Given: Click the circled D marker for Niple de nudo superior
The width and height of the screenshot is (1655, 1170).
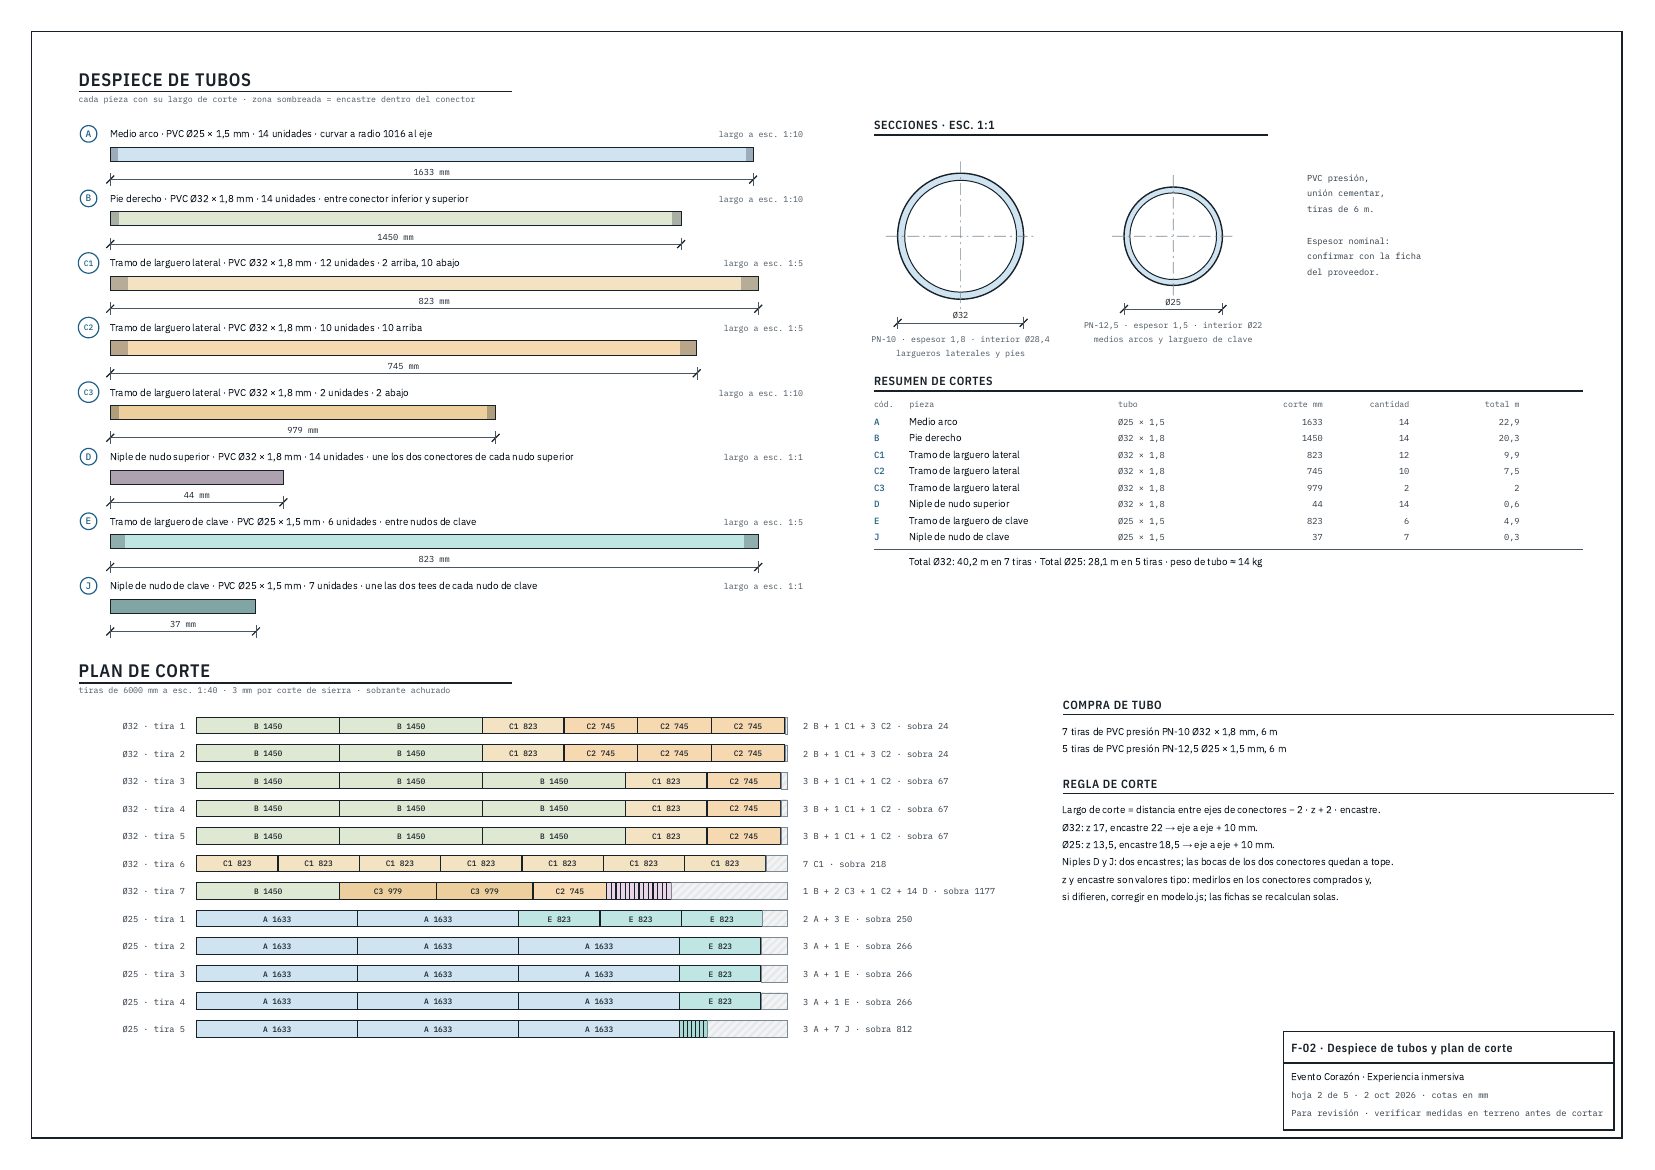Looking at the screenshot, I should [x=88, y=457].
